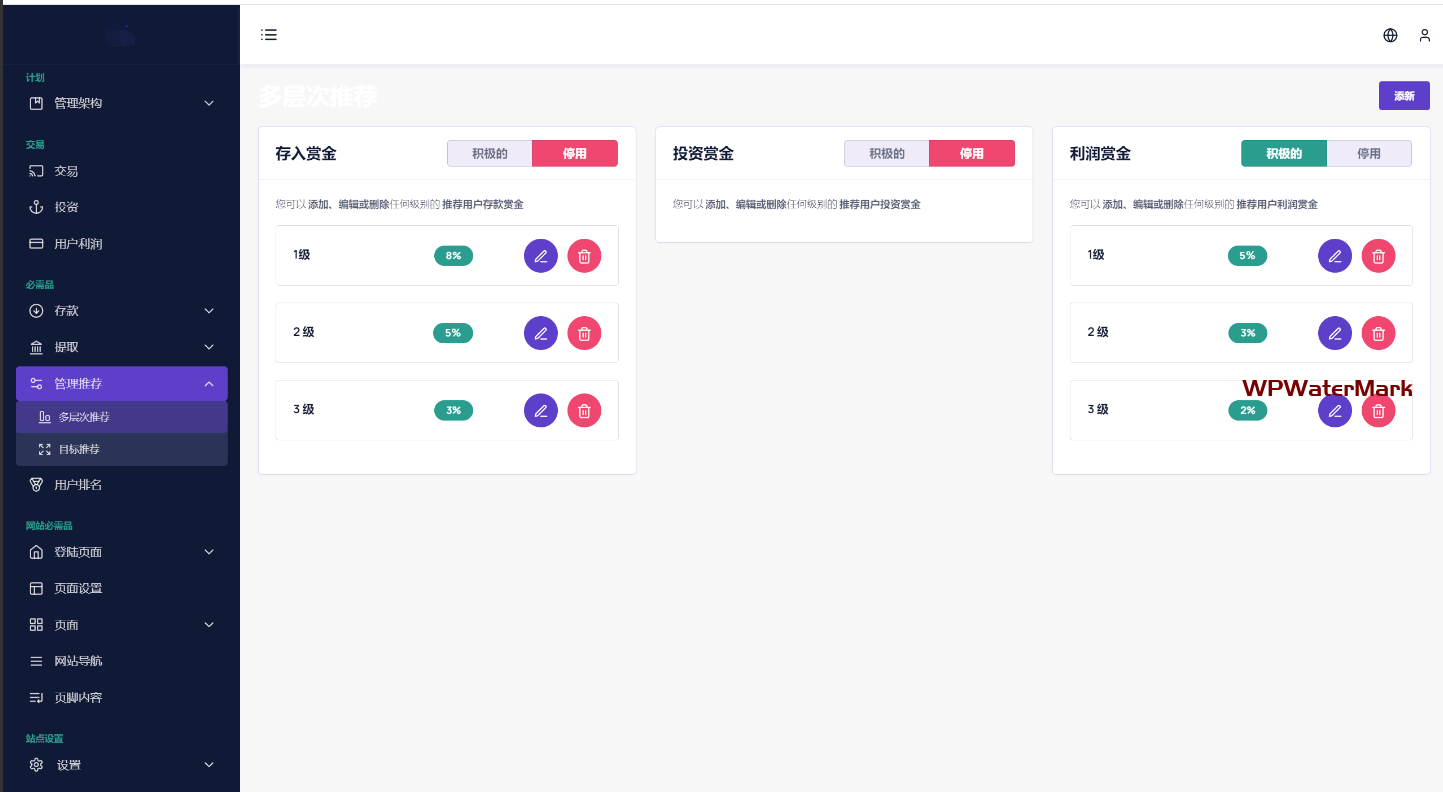1443x792 pixels.
Task: Open the 目标推荐 submenu item
Action: tap(79, 450)
